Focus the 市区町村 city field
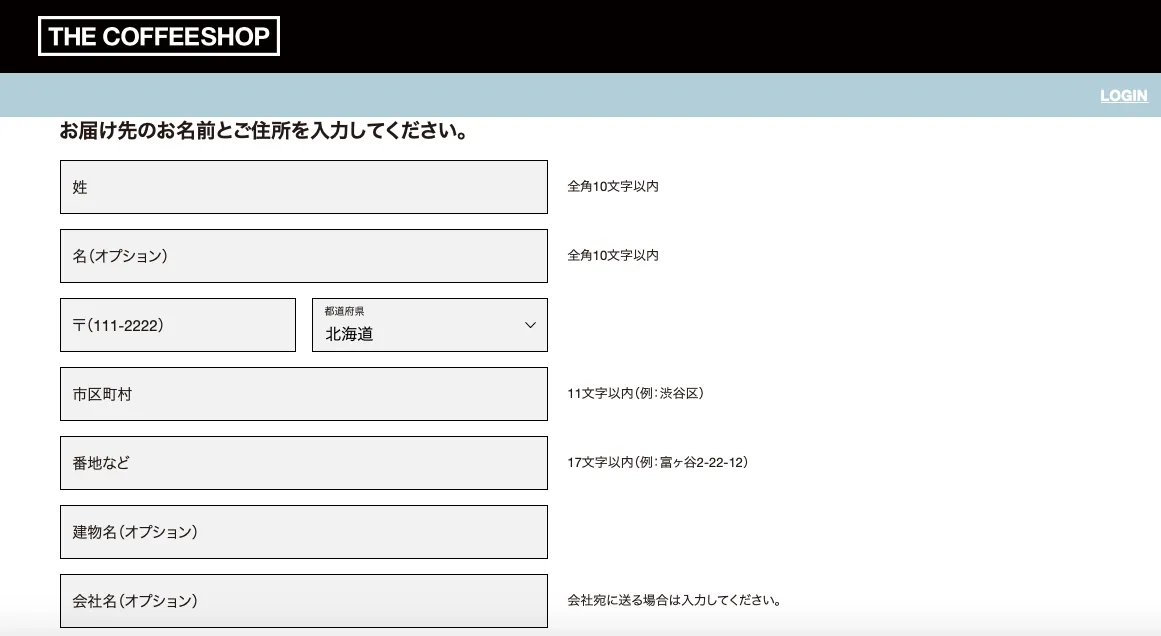 304,394
